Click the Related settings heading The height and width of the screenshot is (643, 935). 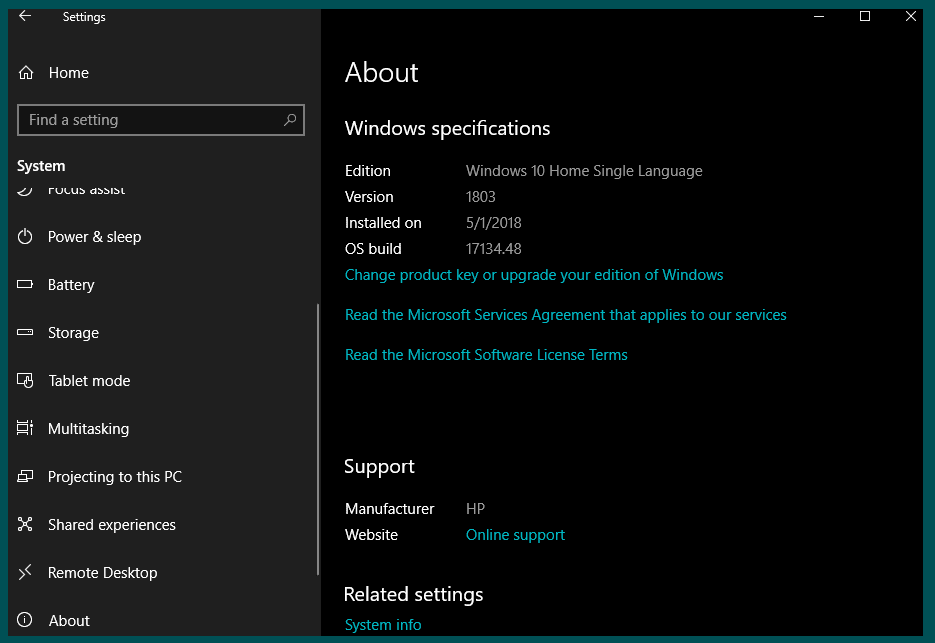[x=413, y=595]
